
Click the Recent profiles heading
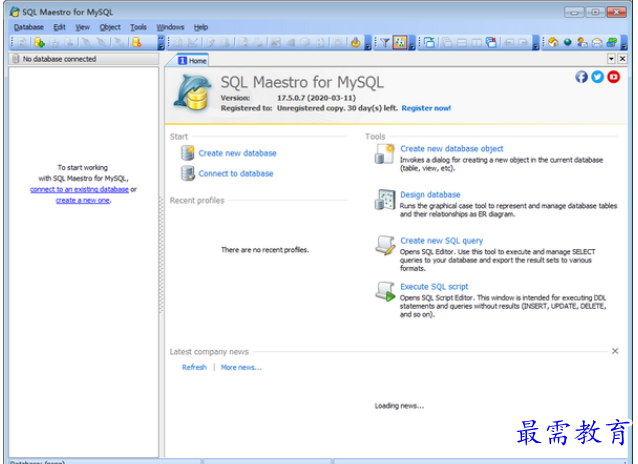[x=197, y=200]
